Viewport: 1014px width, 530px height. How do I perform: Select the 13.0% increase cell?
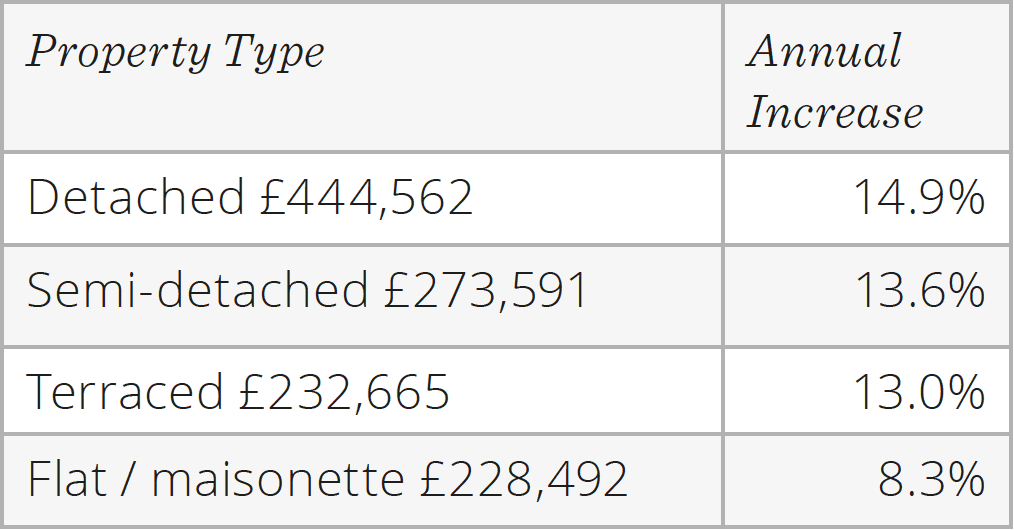tap(867, 391)
